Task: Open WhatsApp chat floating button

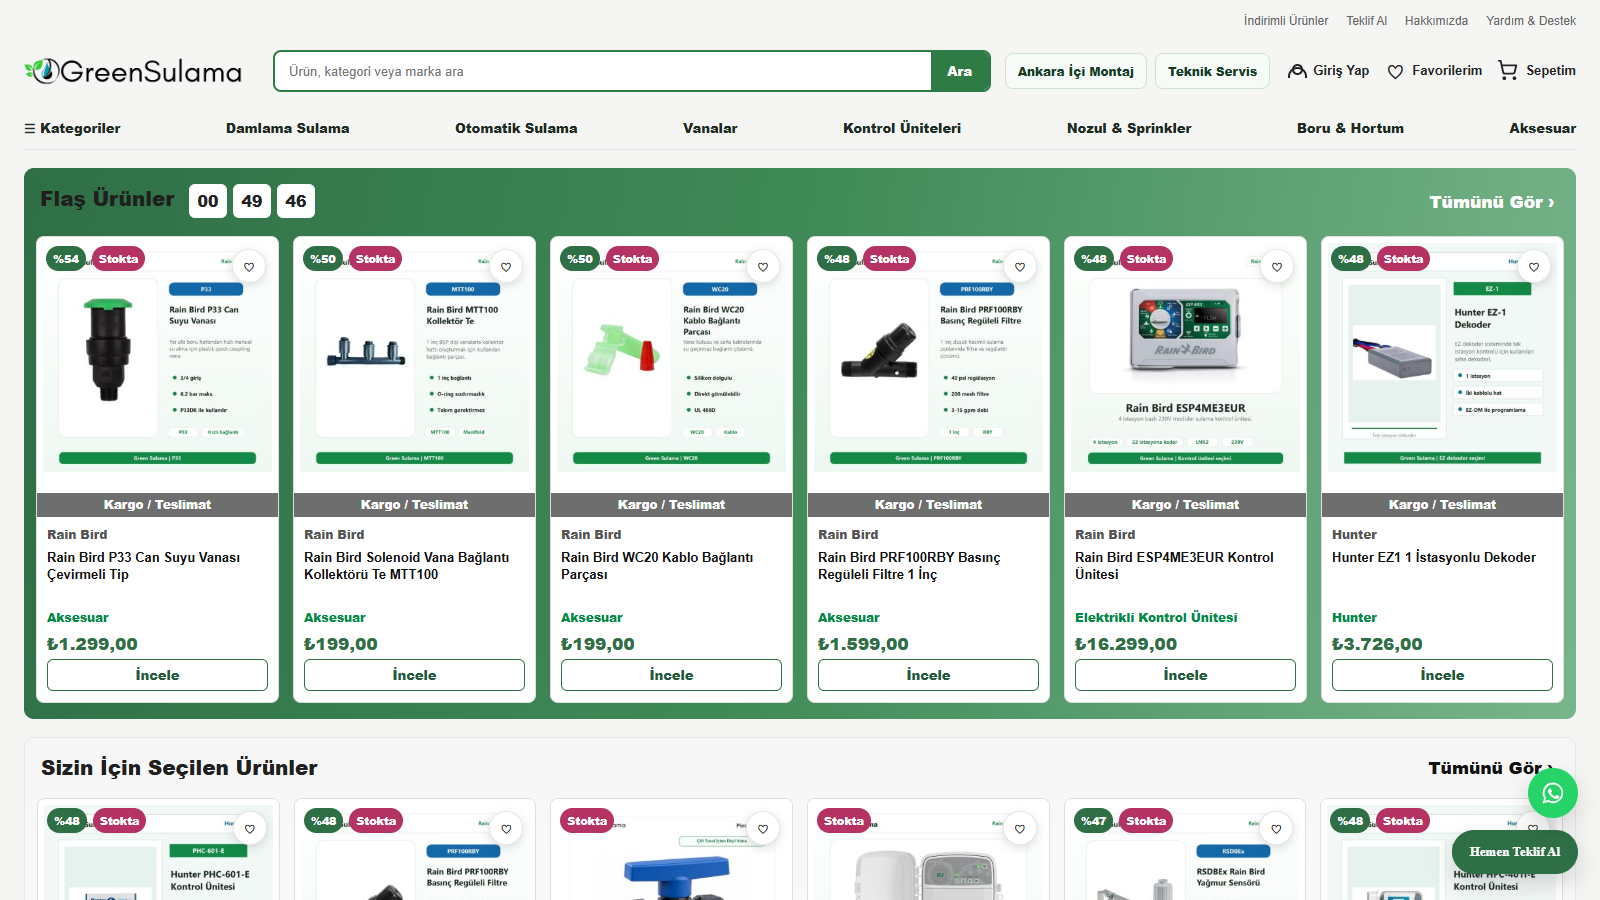Action: pos(1553,793)
